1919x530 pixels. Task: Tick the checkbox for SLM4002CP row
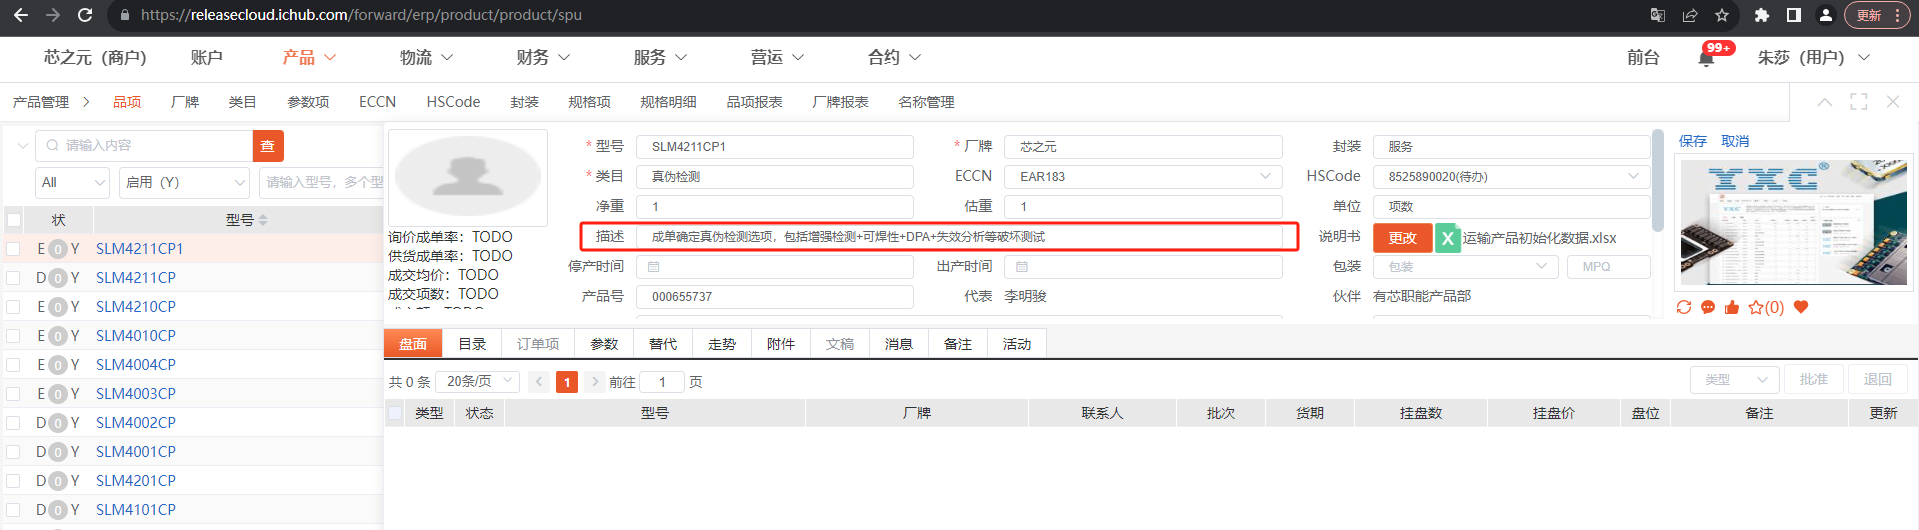tap(14, 423)
